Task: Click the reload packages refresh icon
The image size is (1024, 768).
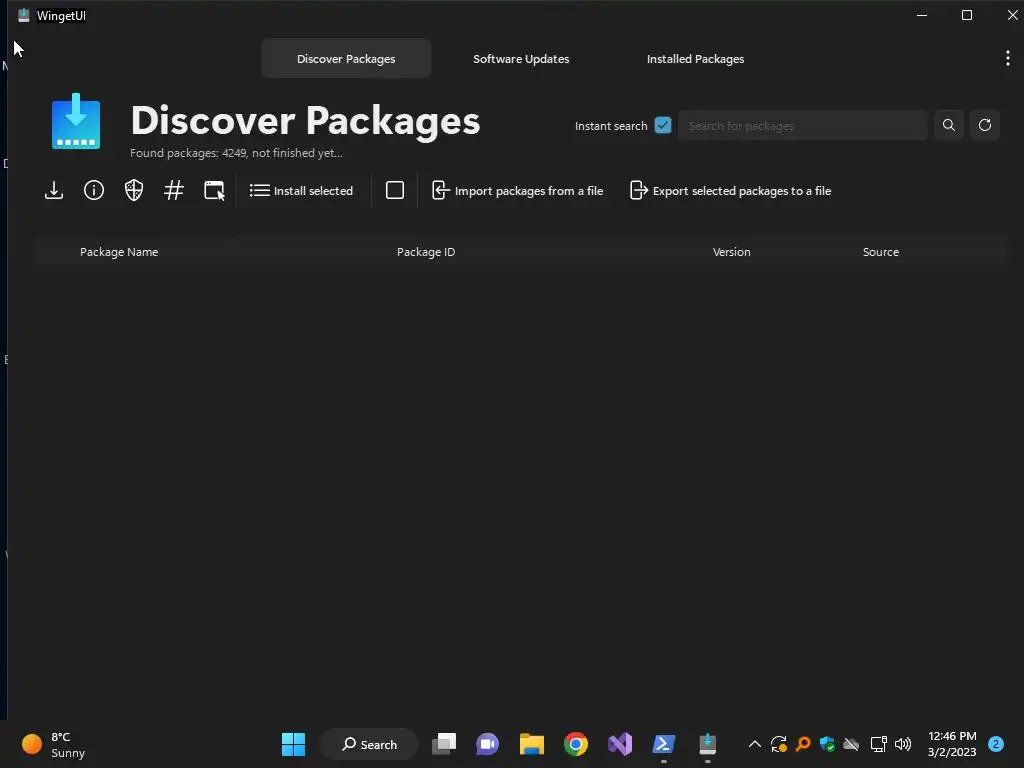Action: click(x=985, y=125)
